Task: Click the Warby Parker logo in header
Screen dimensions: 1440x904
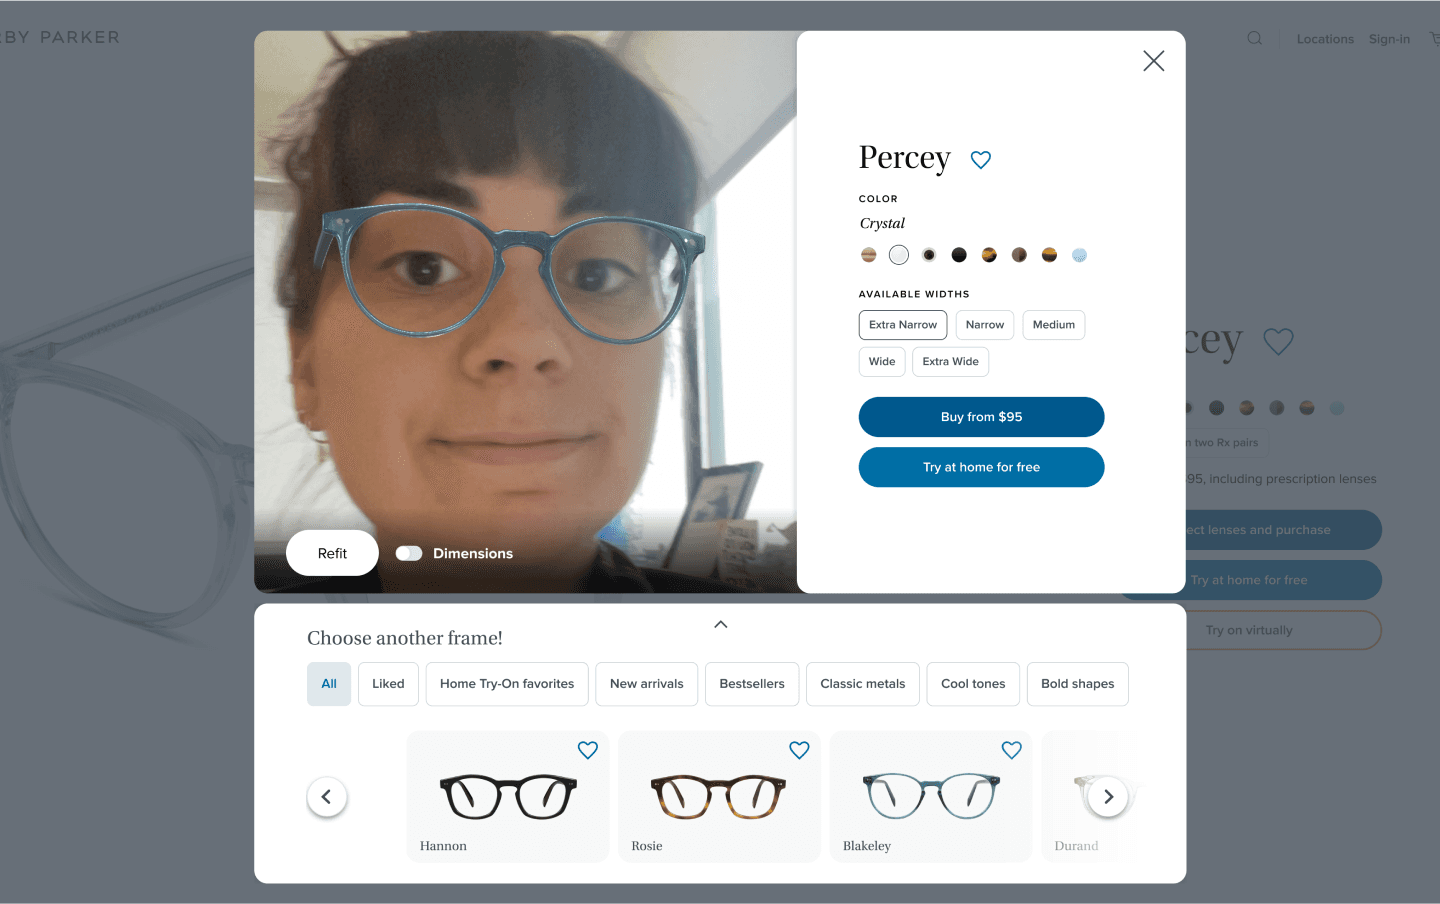Action: click(60, 37)
